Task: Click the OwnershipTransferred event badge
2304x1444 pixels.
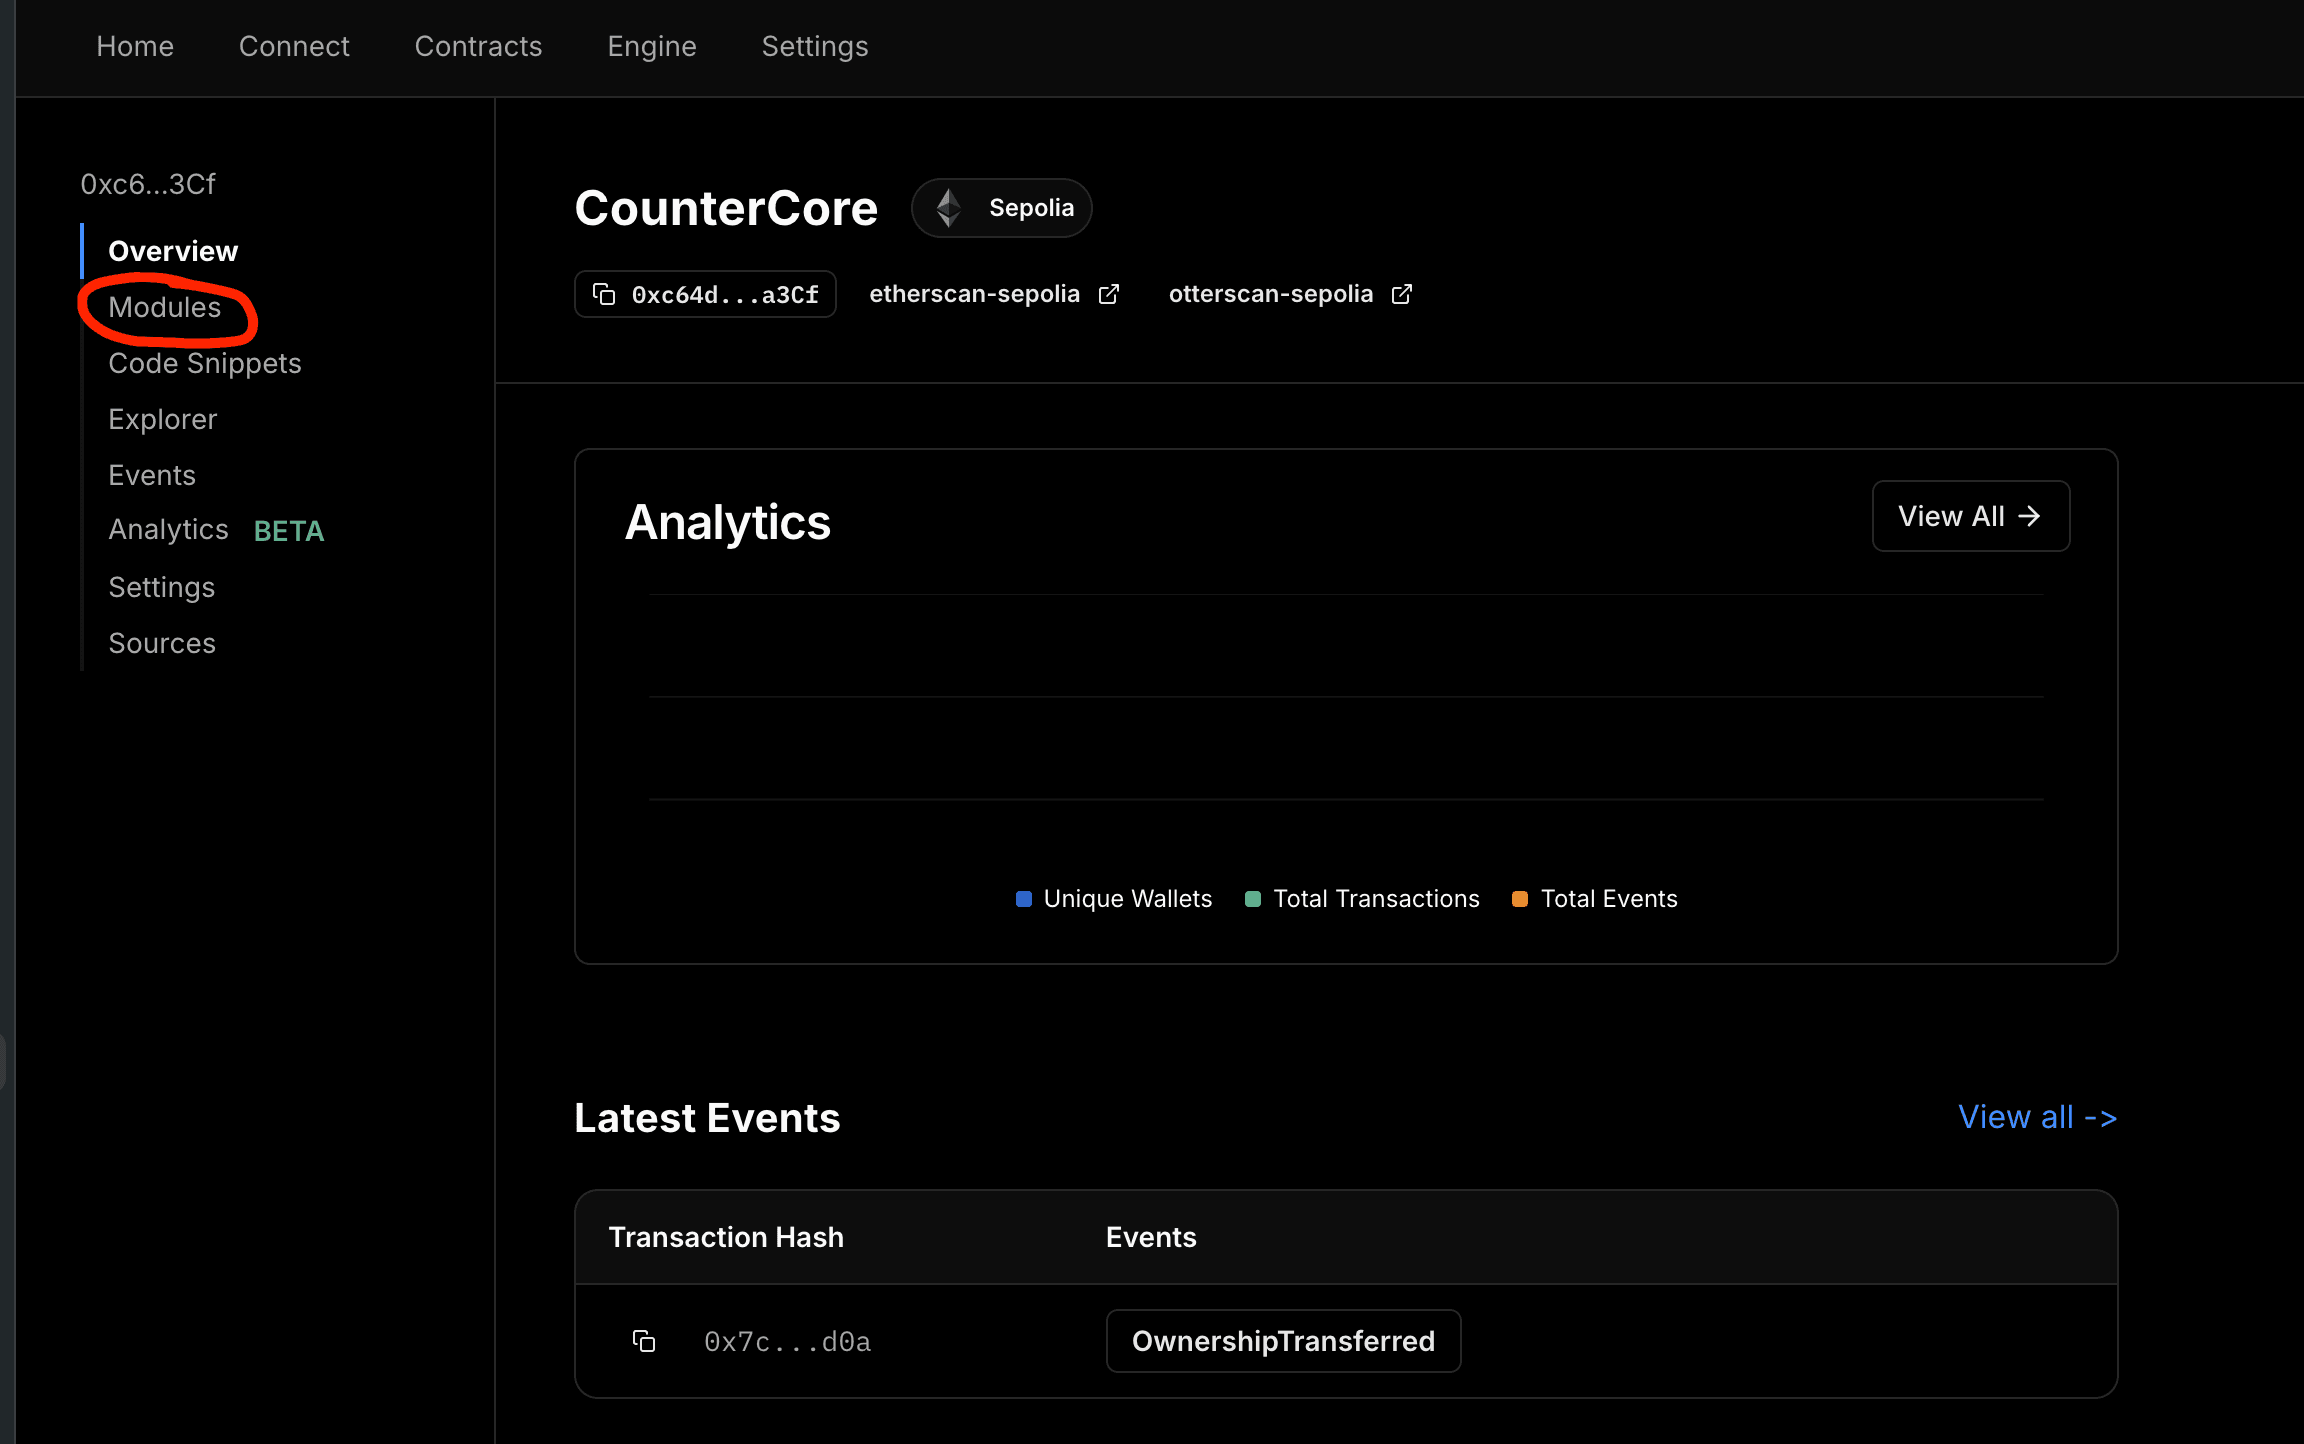Action: pyautogui.click(x=1282, y=1341)
